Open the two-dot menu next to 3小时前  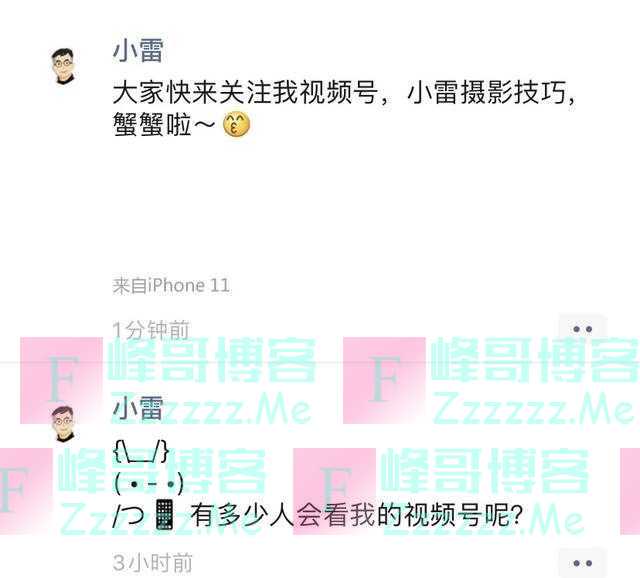[582, 563]
